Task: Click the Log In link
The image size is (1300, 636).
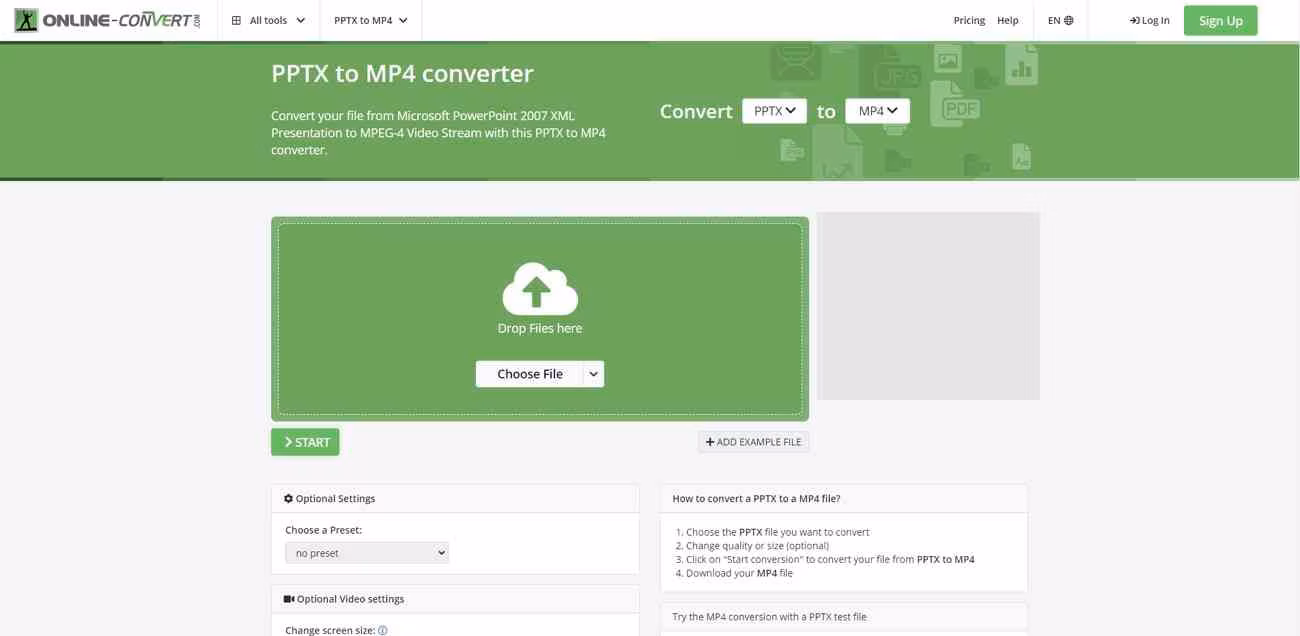Action: (1149, 20)
